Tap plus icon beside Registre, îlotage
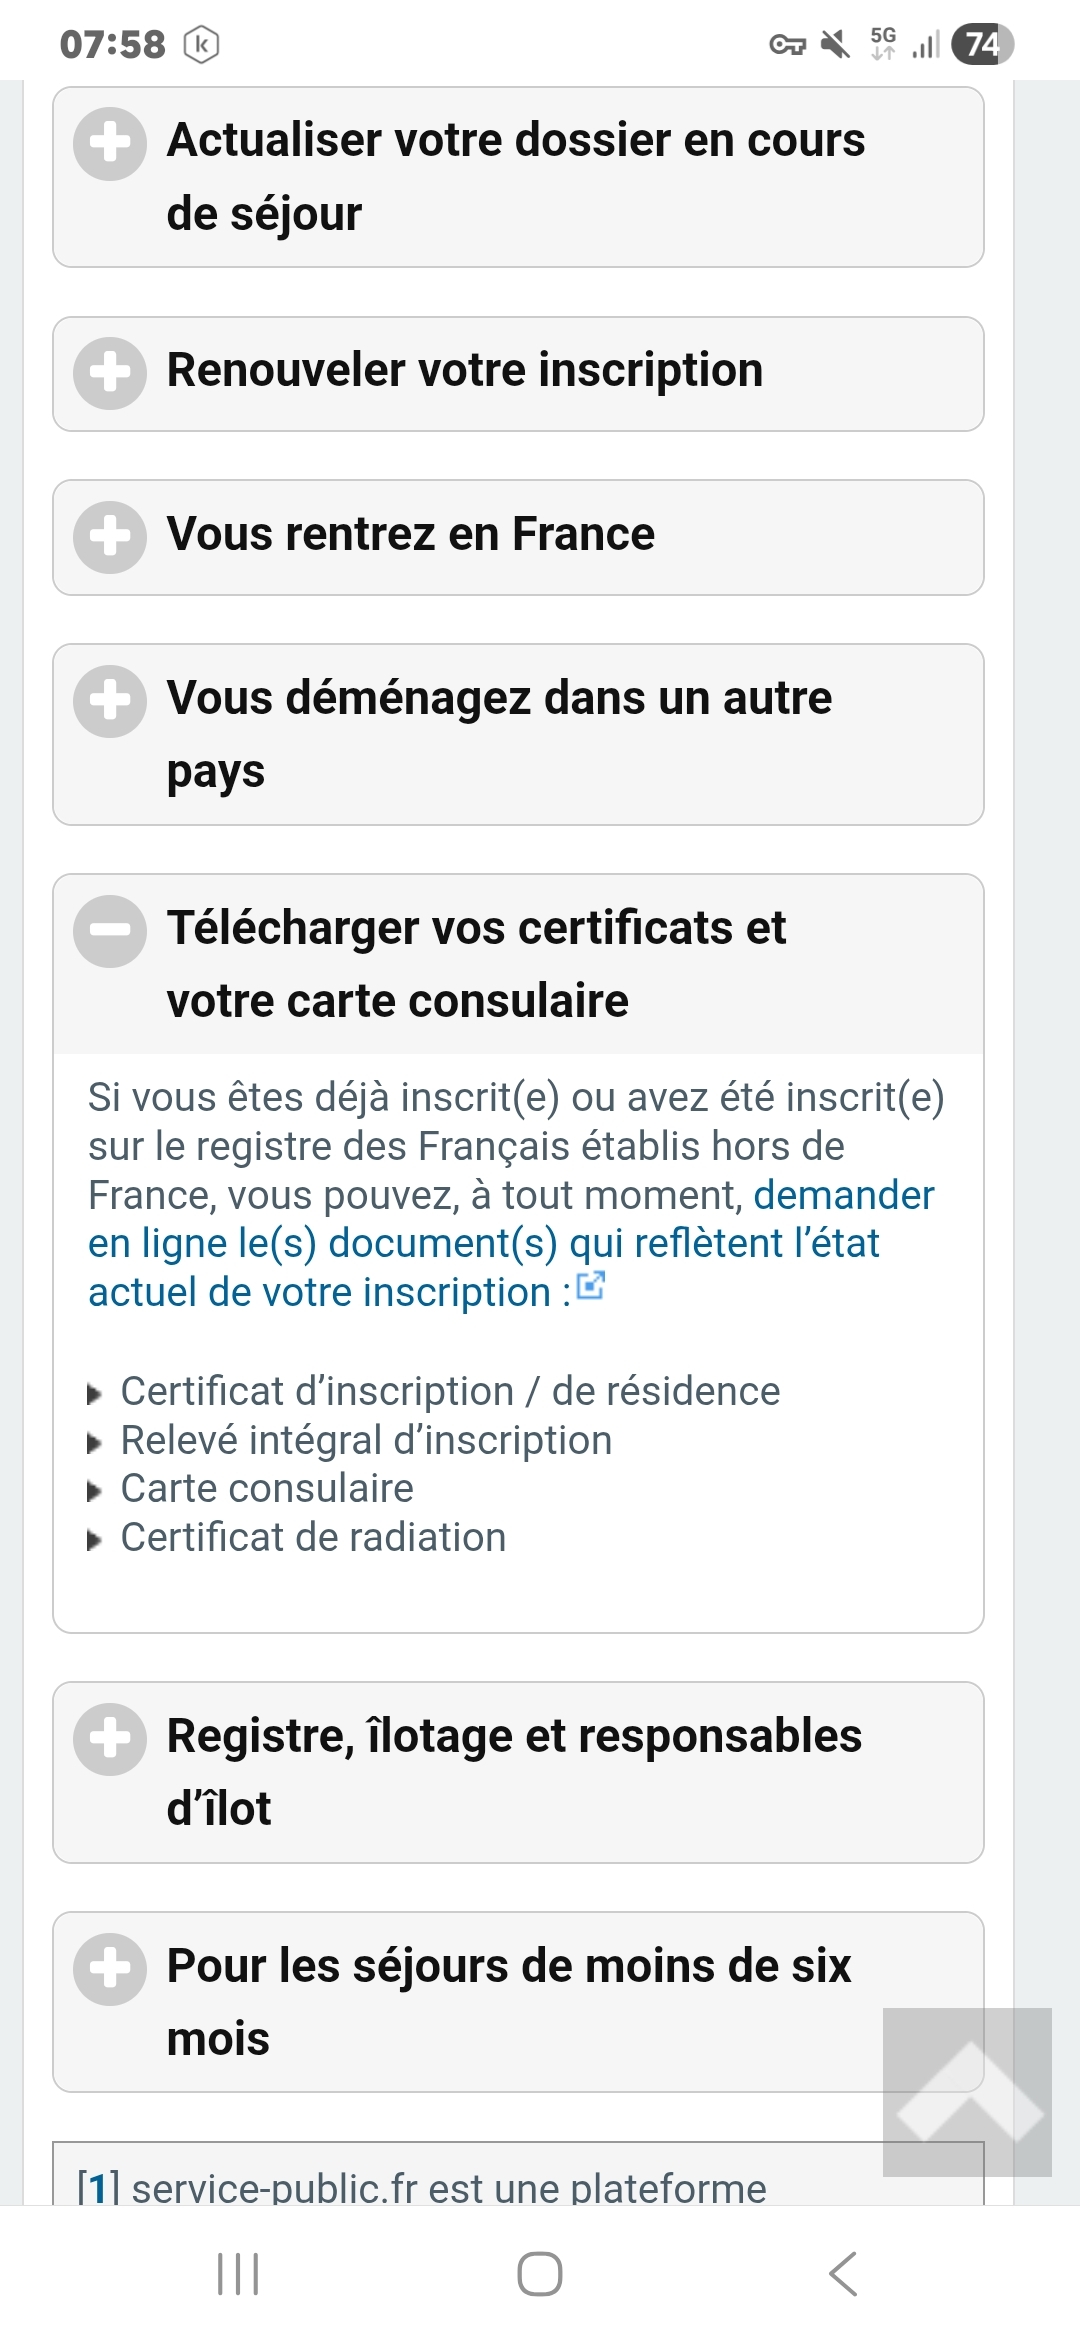Viewport: 1080px width, 2340px height. pos(110,1739)
